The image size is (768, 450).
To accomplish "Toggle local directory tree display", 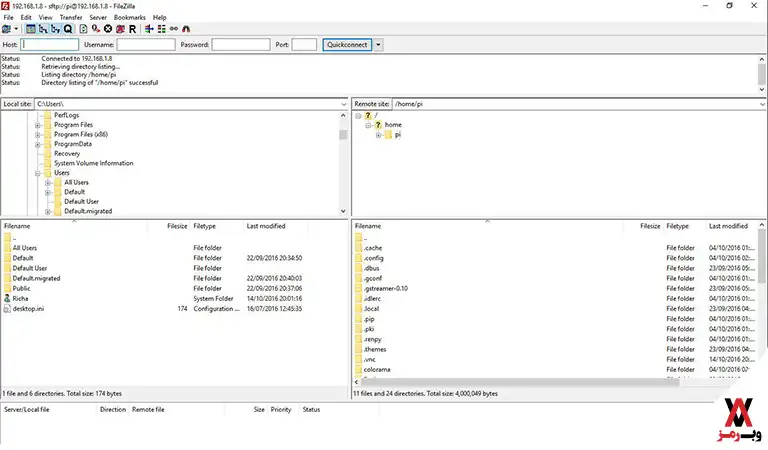I will coord(43,29).
